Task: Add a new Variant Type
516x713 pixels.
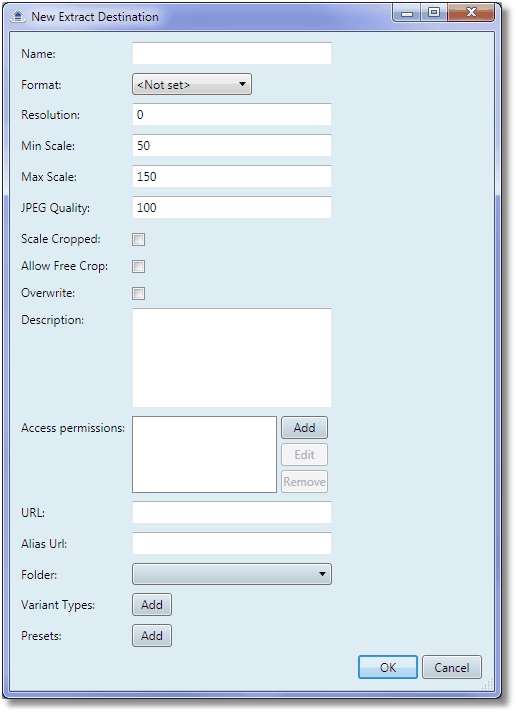Action: (152, 604)
